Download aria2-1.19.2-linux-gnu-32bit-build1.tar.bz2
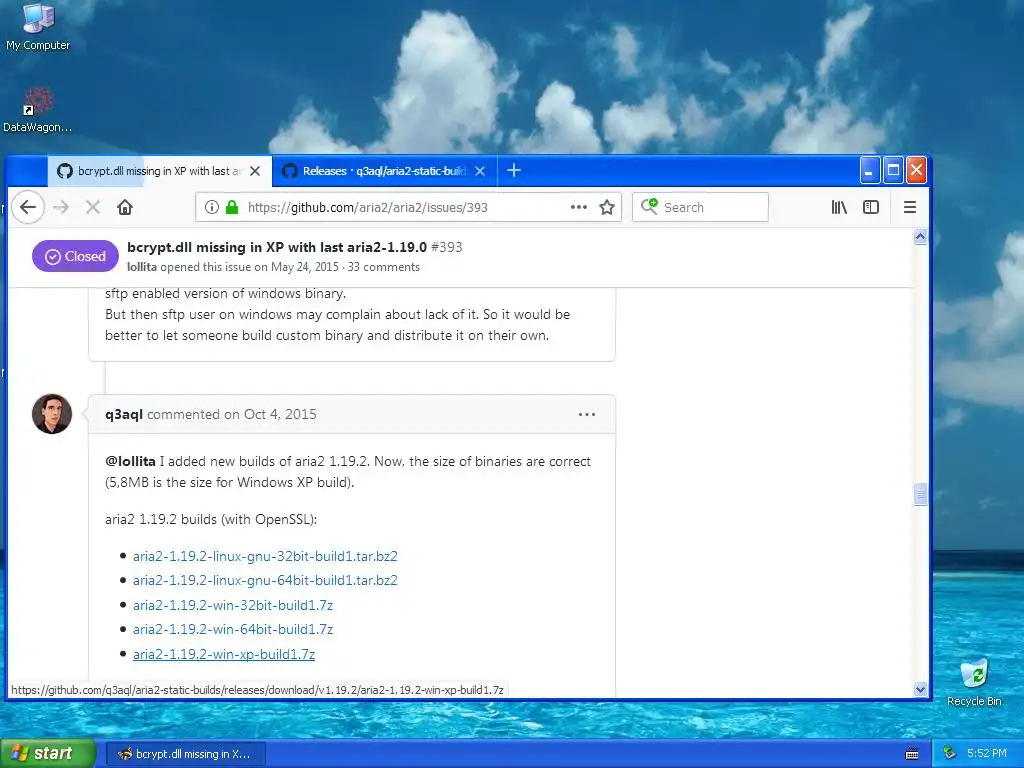The height and width of the screenshot is (768, 1024). coord(265,556)
